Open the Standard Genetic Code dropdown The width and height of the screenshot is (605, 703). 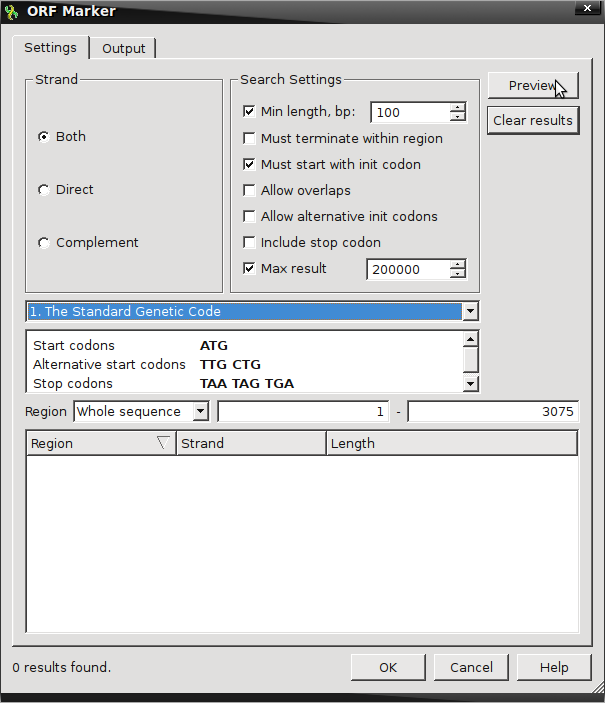[470, 312]
